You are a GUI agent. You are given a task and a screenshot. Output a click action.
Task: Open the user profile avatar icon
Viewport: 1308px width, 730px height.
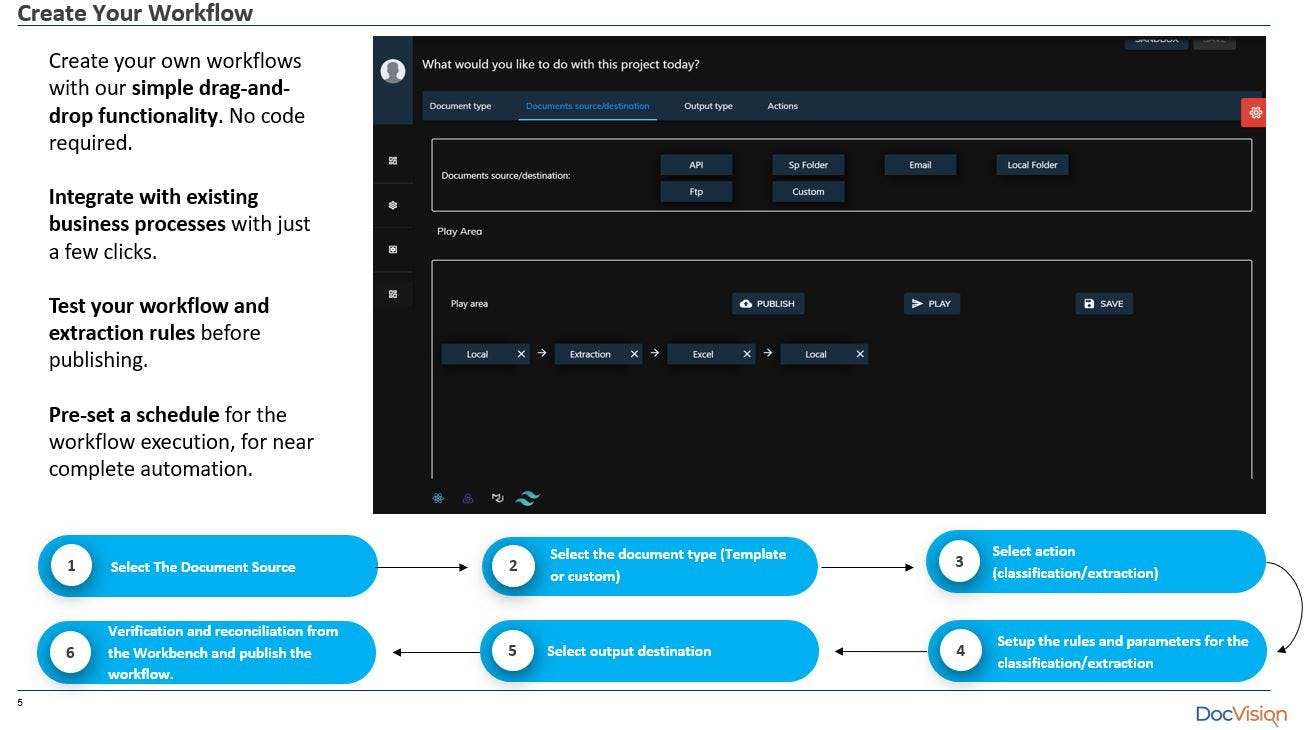tap(393, 69)
